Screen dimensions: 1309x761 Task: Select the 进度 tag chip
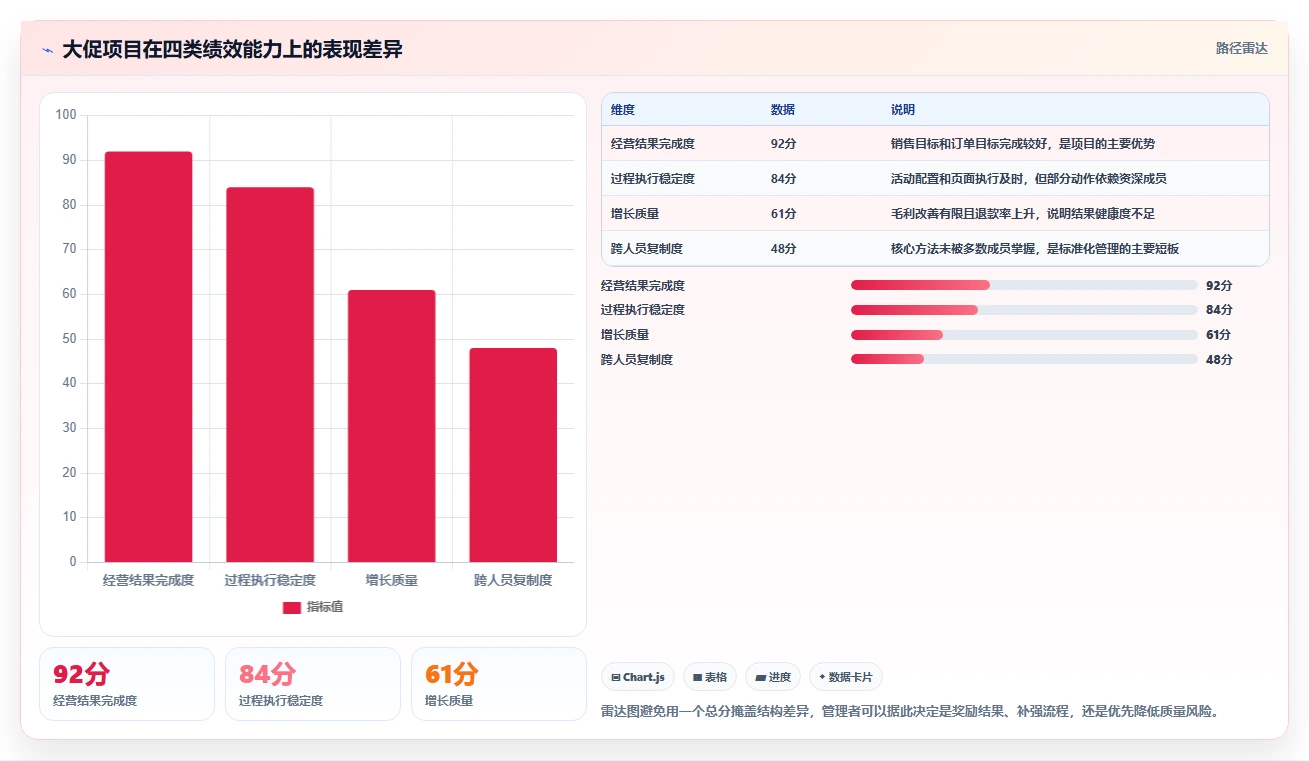(x=773, y=677)
